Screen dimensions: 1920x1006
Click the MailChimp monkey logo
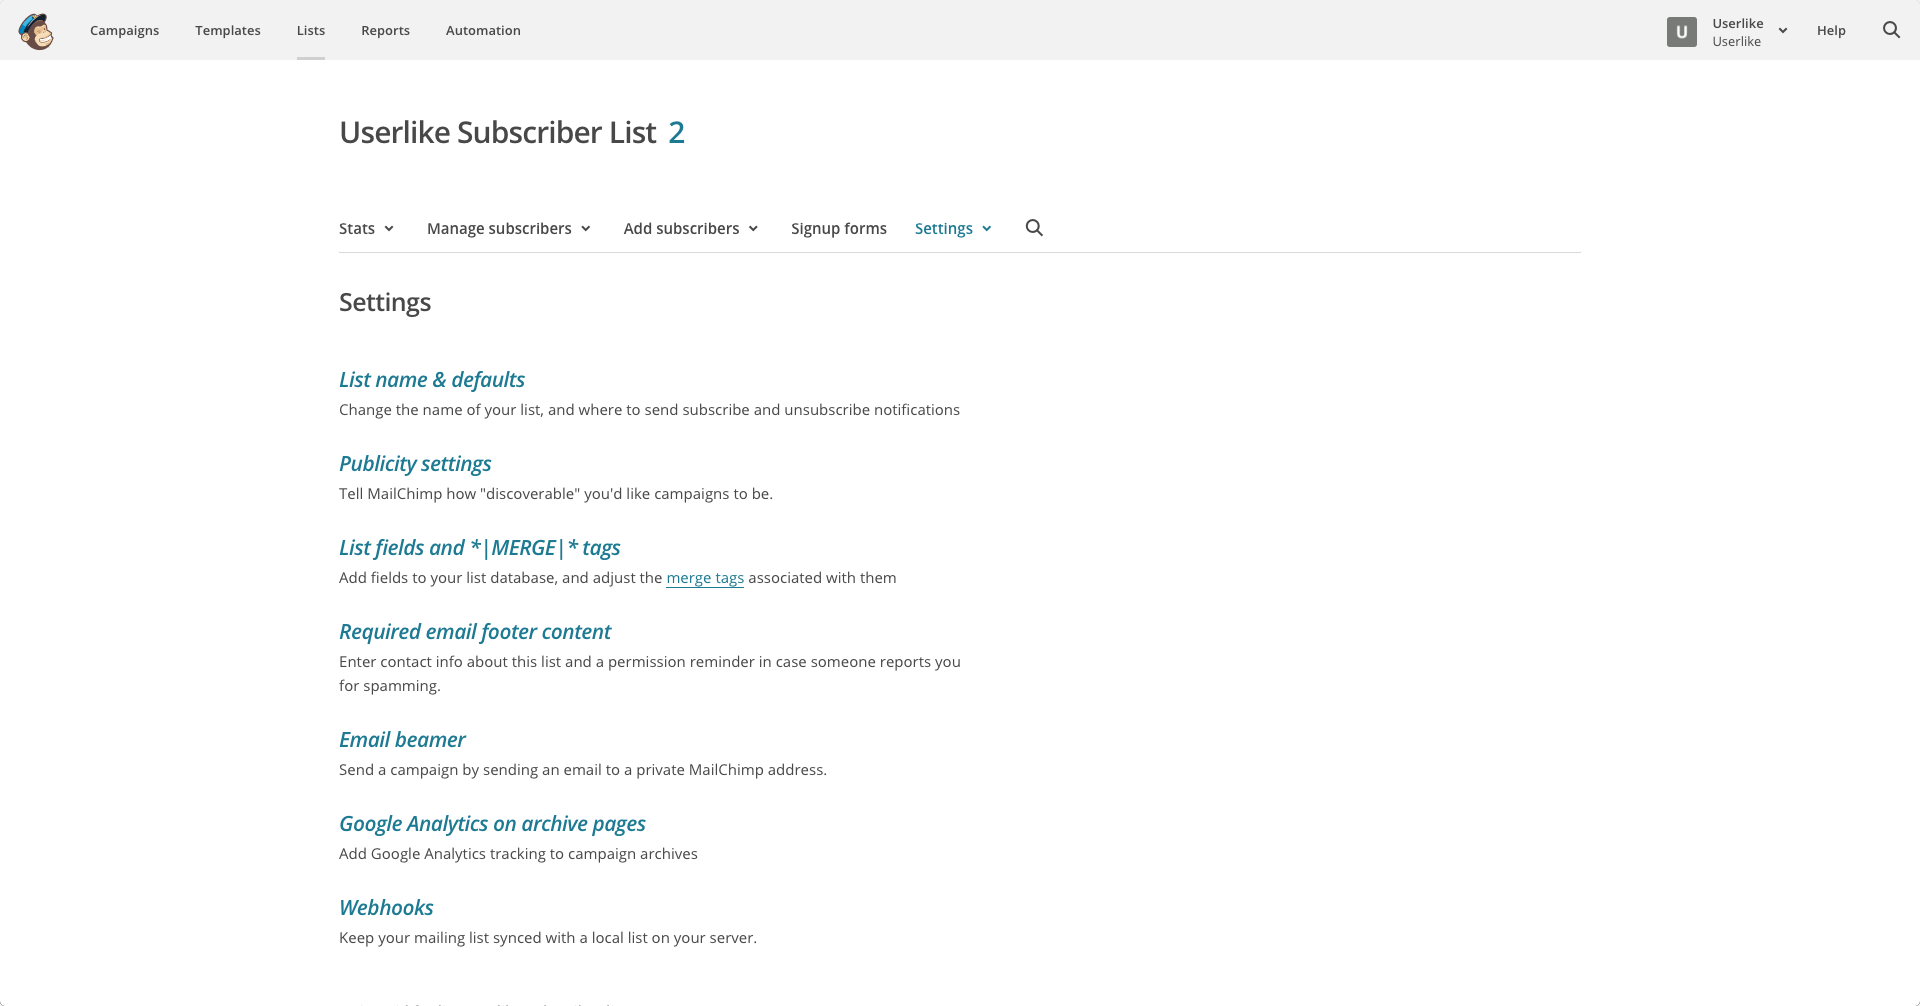36,31
